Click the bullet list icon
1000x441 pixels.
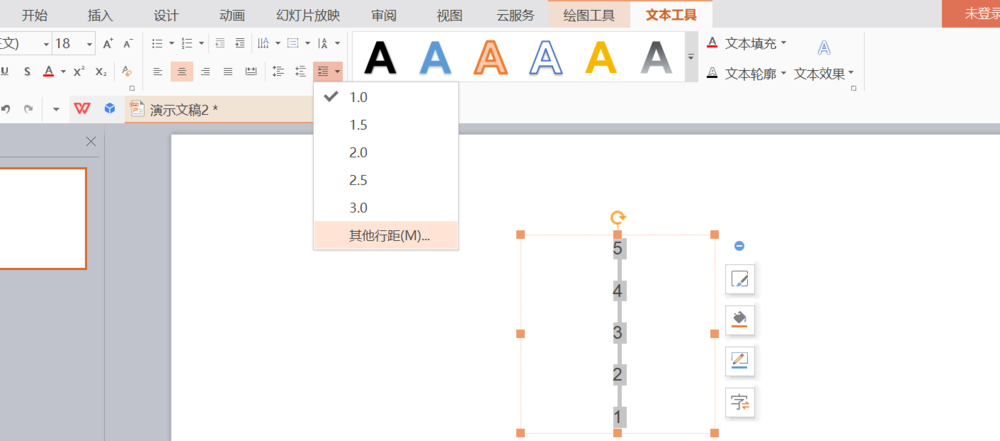157,43
